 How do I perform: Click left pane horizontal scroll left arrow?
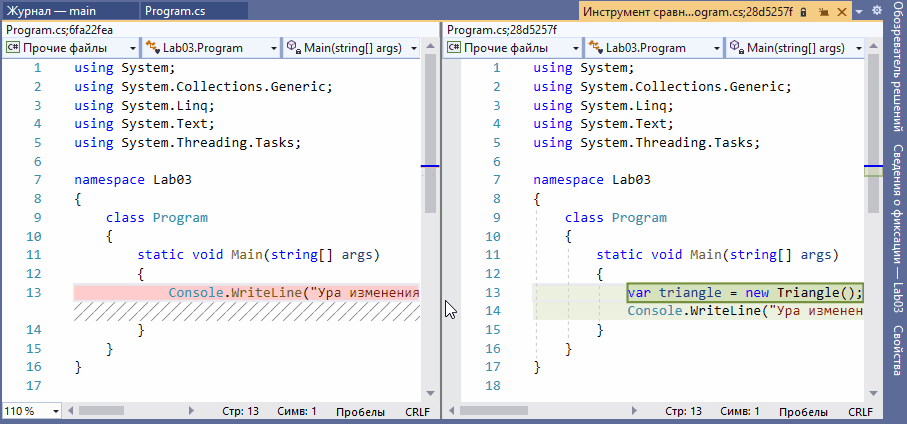click(x=71, y=411)
